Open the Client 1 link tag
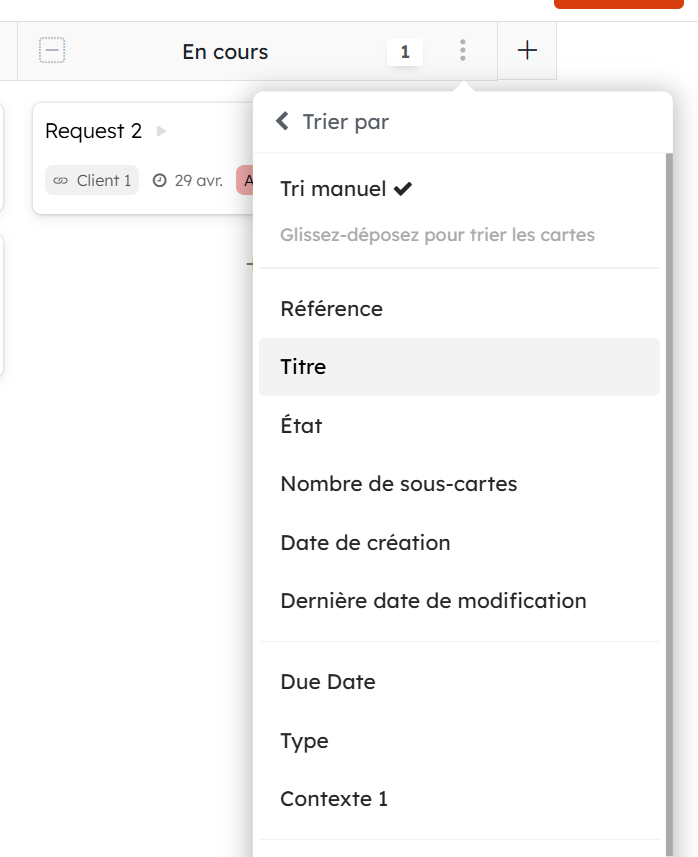Image resolution: width=698 pixels, height=857 pixels. pyautogui.click(x=92, y=181)
